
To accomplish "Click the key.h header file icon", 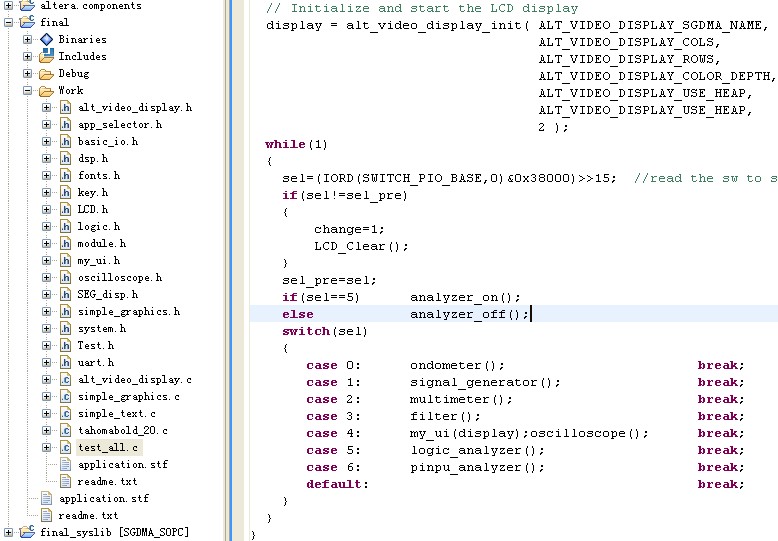I will pyautogui.click(x=65, y=192).
